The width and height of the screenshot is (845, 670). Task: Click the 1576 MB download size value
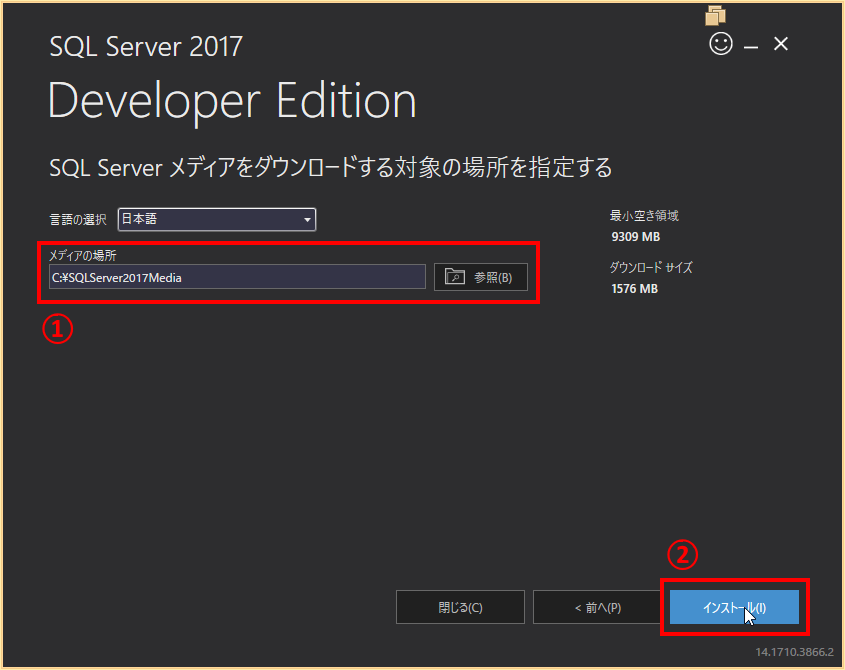pyautogui.click(x=634, y=289)
